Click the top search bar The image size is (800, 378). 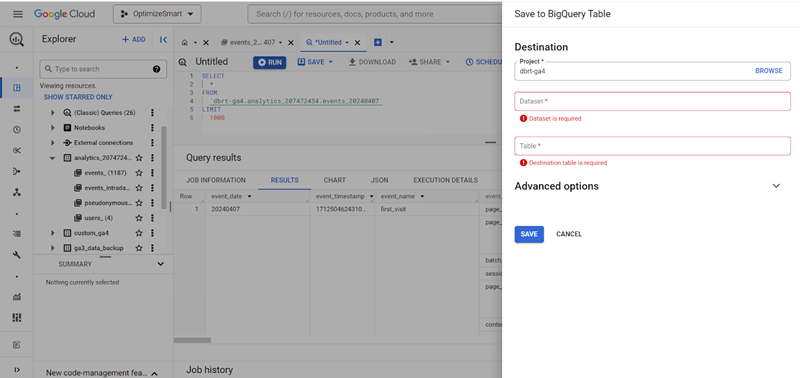pyautogui.click(x=375, y=14)
